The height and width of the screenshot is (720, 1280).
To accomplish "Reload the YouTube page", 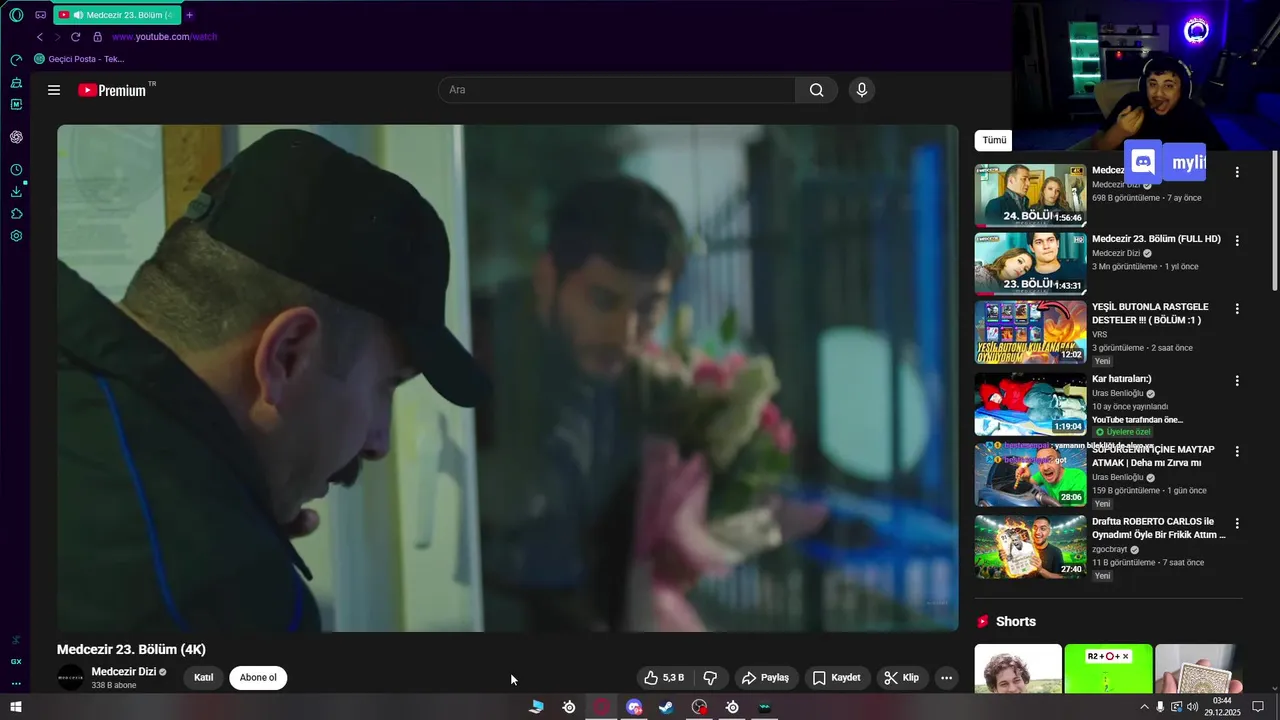I will click(x=75, y=37).
